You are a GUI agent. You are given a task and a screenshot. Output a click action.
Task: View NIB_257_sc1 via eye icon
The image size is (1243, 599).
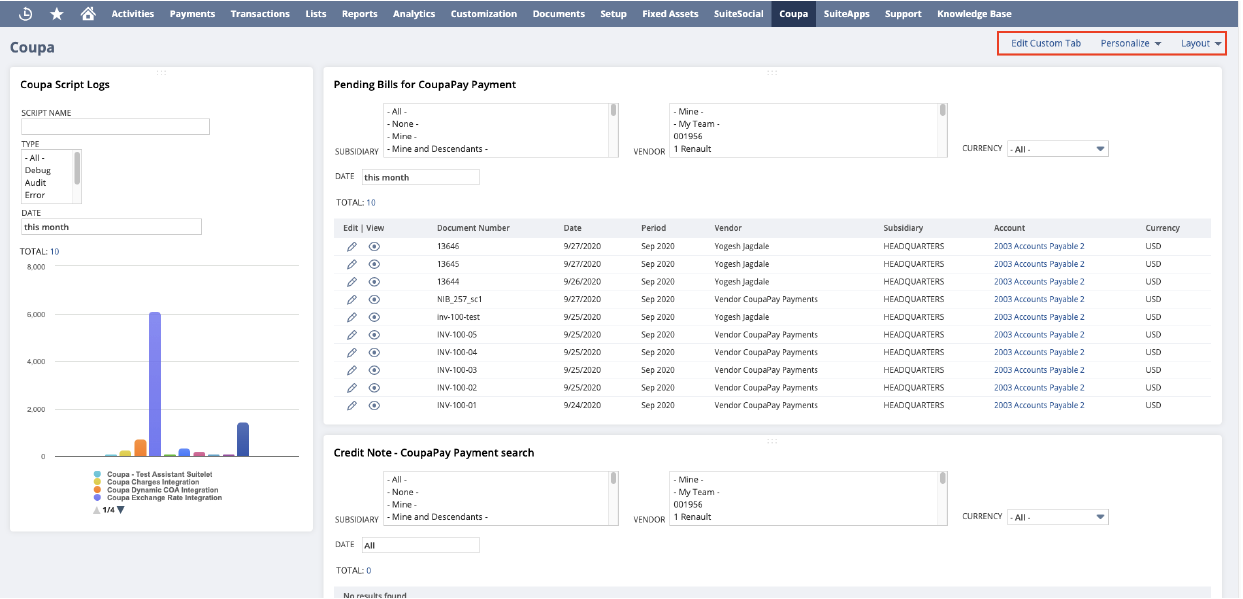[x=374, y=299]
